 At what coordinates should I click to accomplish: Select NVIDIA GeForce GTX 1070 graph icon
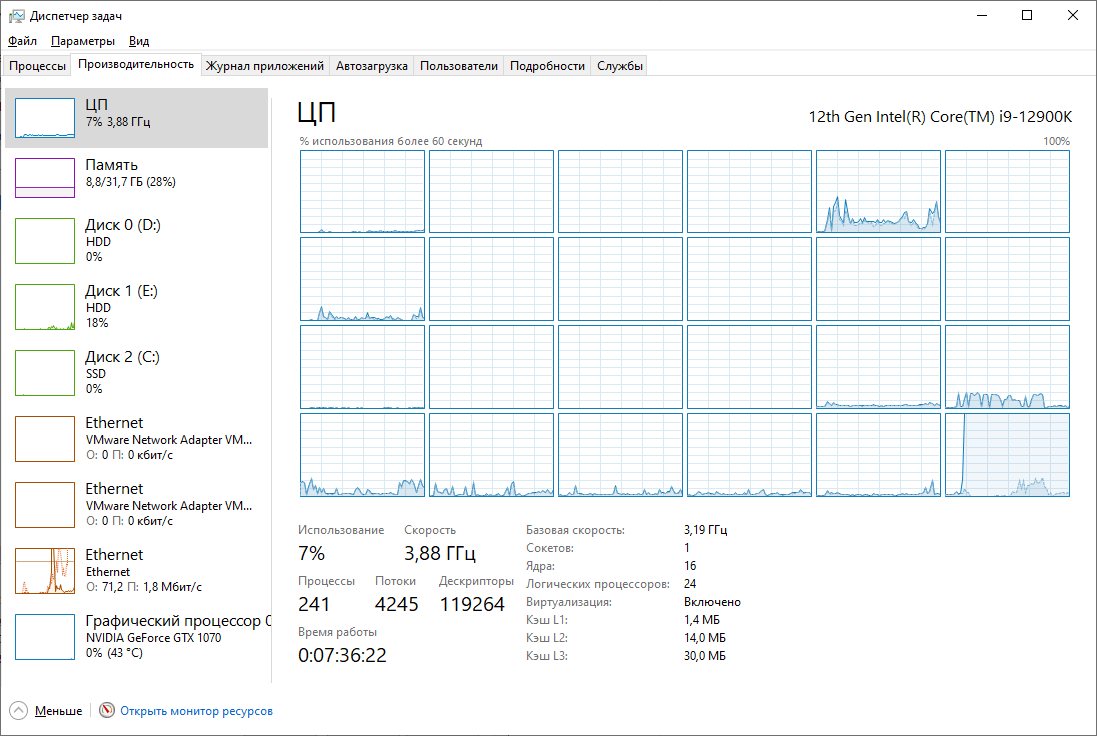[45, 637]
